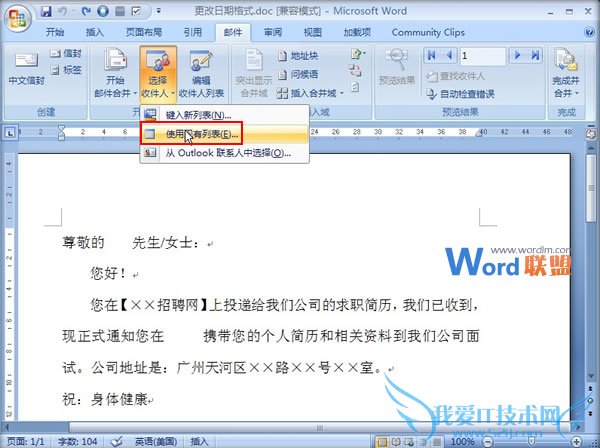Click 字数: 104 word count

point(78,441)
